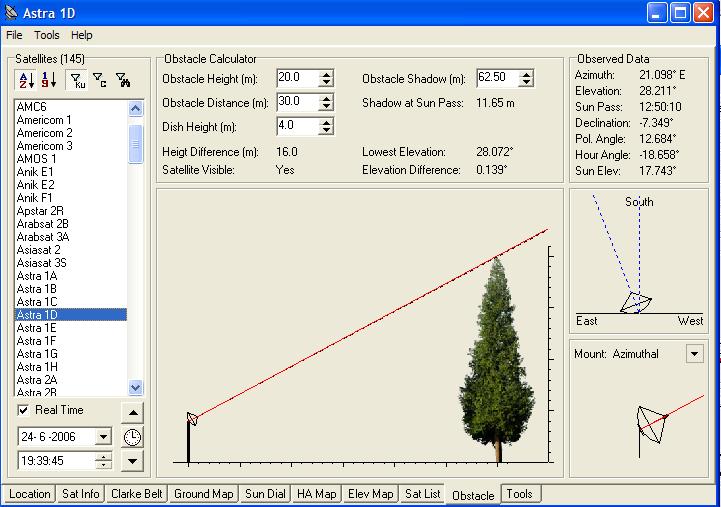Image resolution: width=721 pixels, height=507 pixels.
Task: Open the File menu
Action: pos(14,35)
